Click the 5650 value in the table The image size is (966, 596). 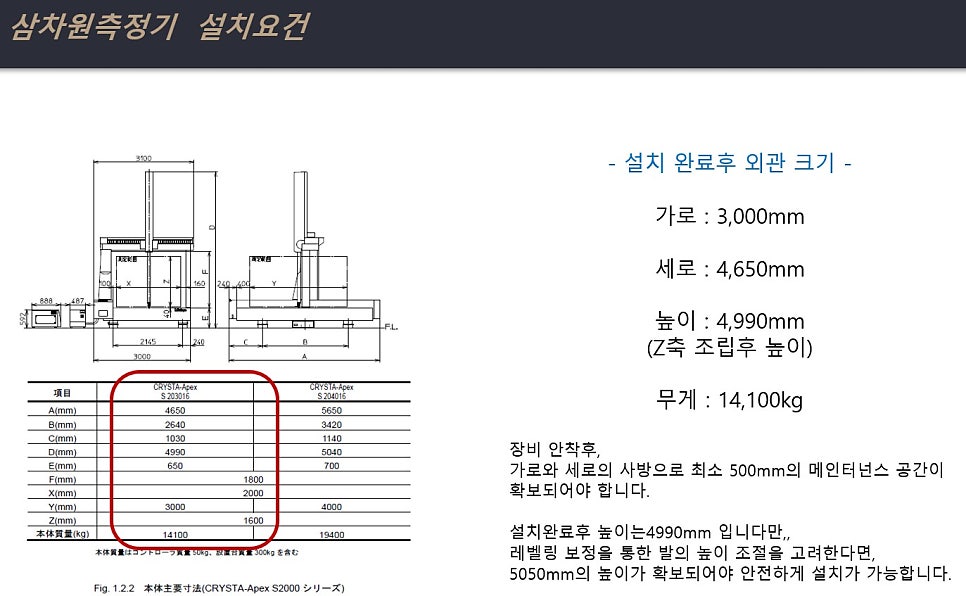[331, 410]
